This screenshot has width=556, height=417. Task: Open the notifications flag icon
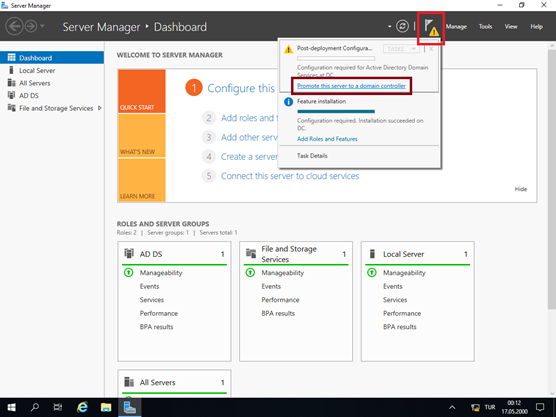coord(431,28)
